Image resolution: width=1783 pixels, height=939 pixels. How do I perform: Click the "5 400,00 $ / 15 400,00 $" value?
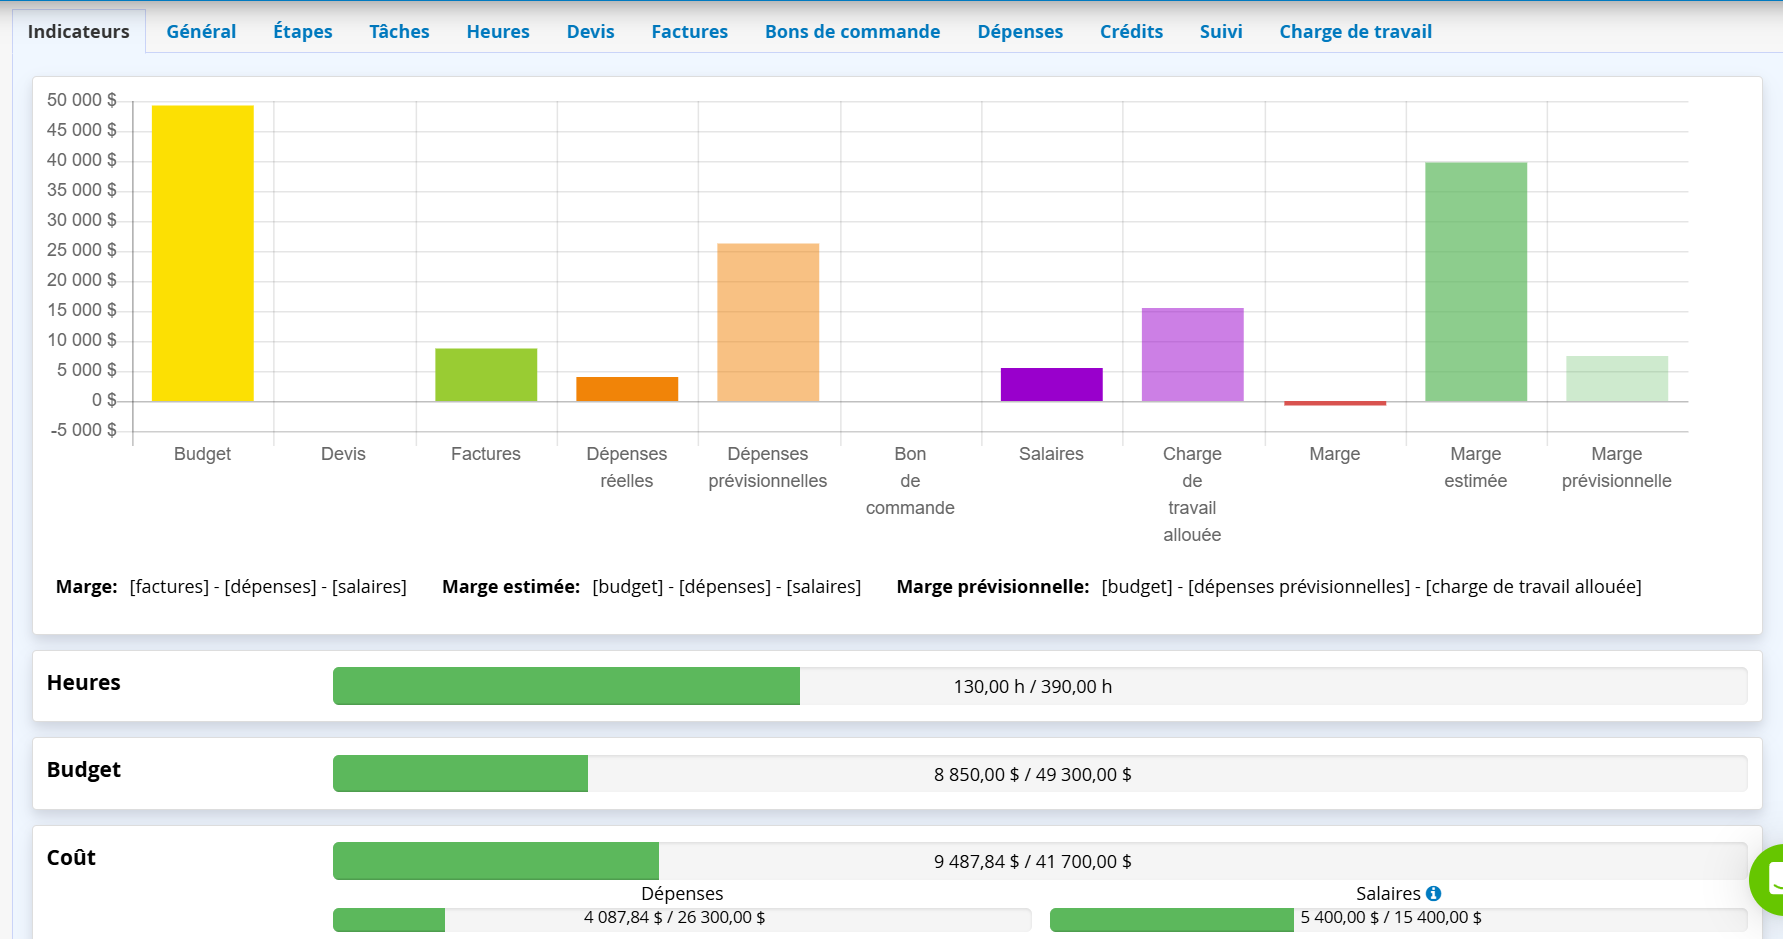click(1391, 918)
